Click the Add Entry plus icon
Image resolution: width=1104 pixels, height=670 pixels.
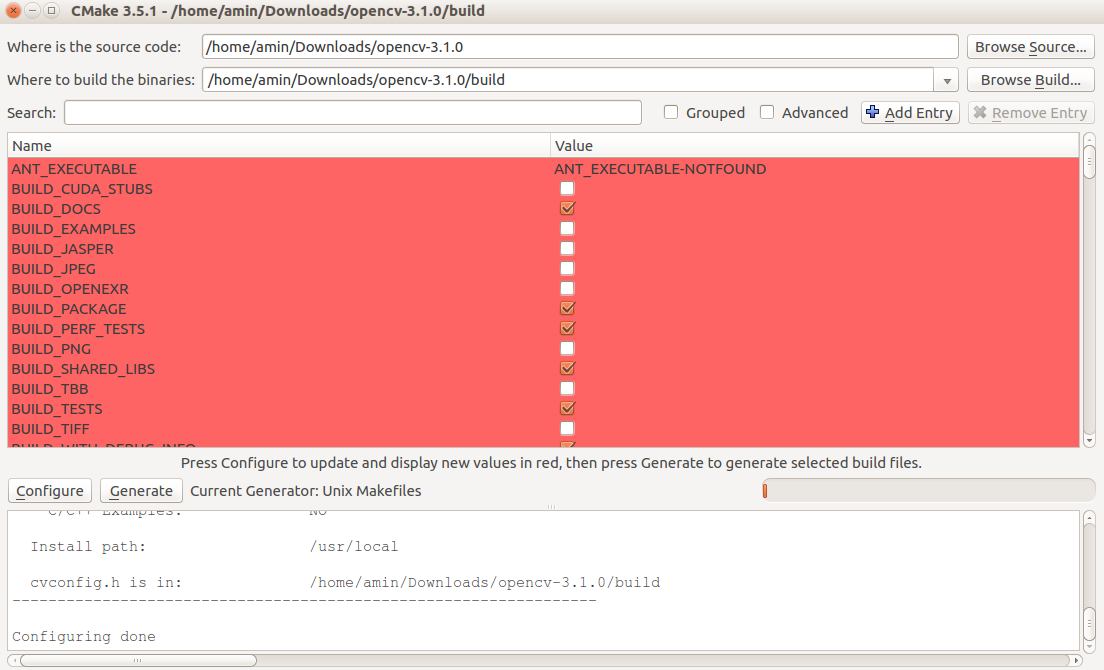tap(872, 112)
